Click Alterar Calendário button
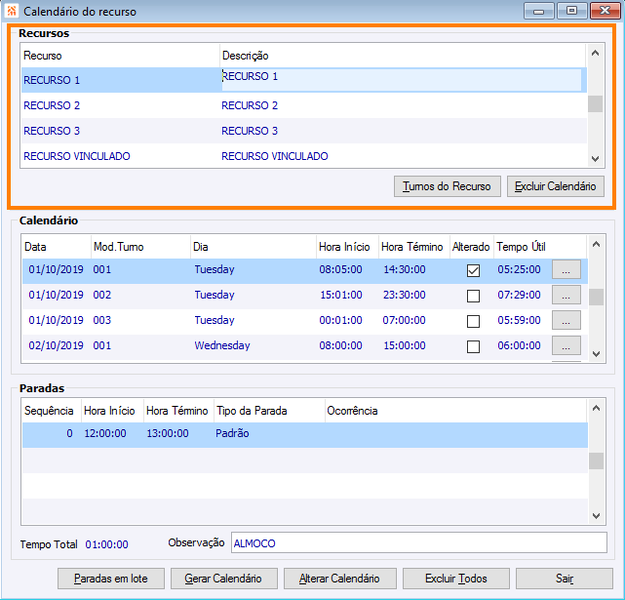 coord(340,578)
